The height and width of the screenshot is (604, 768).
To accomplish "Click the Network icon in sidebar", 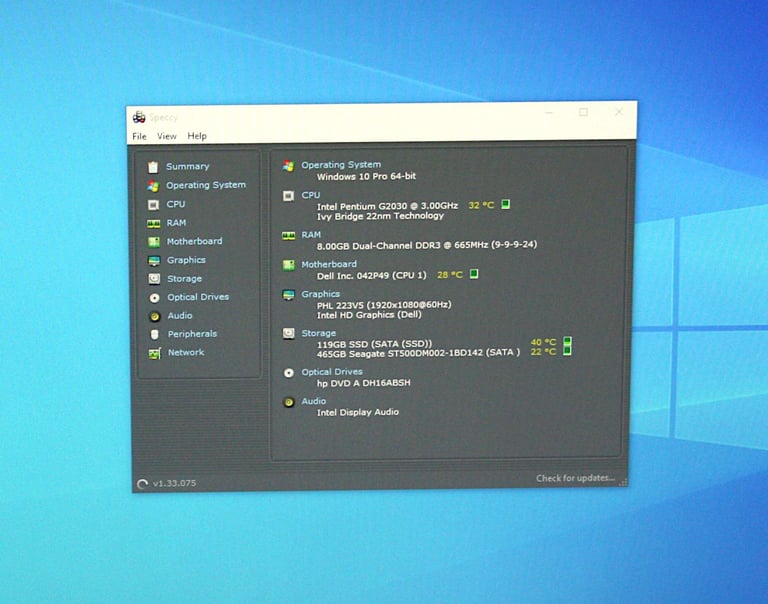I will (155, 353).
